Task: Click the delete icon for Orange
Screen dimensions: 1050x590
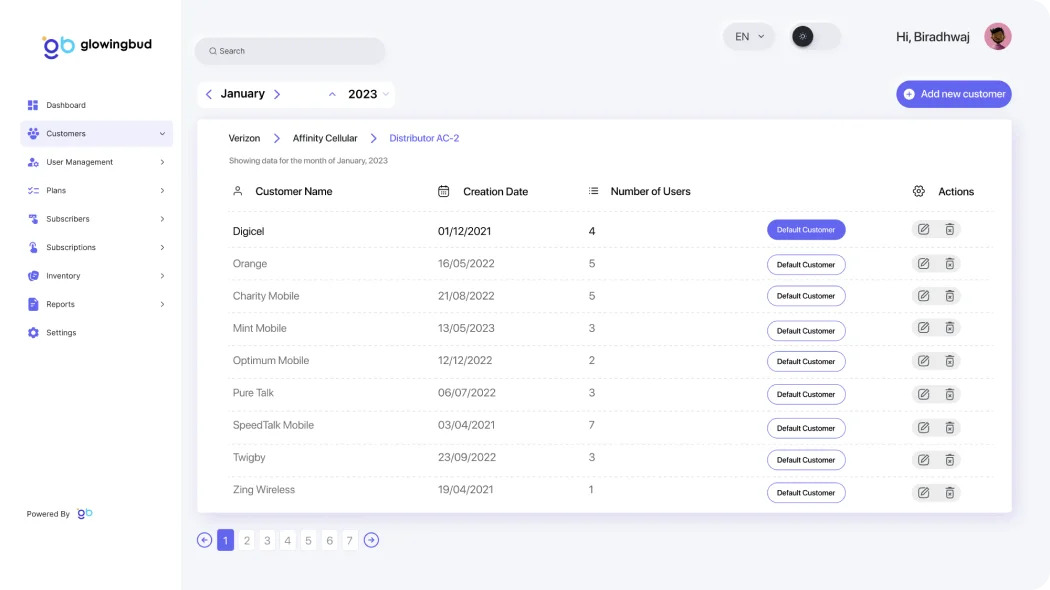Action: (950, 264)
